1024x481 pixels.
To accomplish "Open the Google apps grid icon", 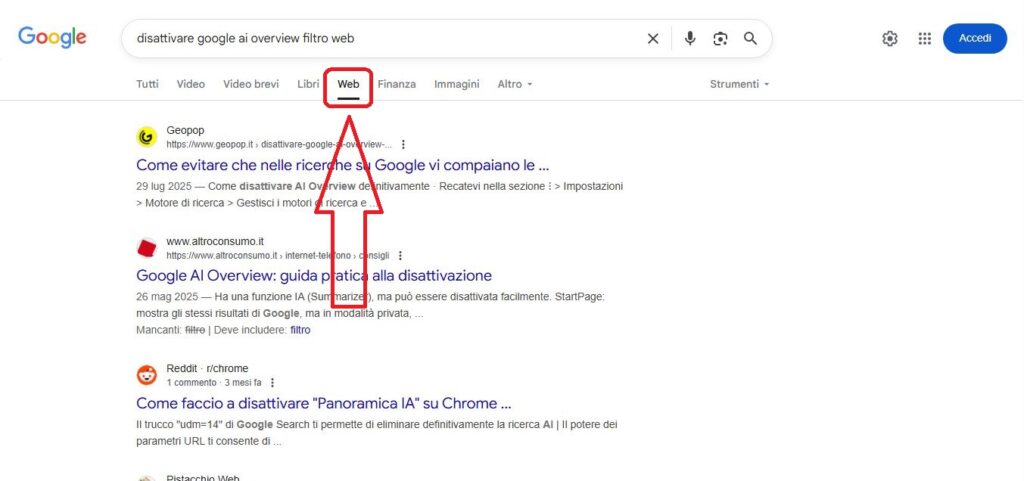I will click(925, 39).
